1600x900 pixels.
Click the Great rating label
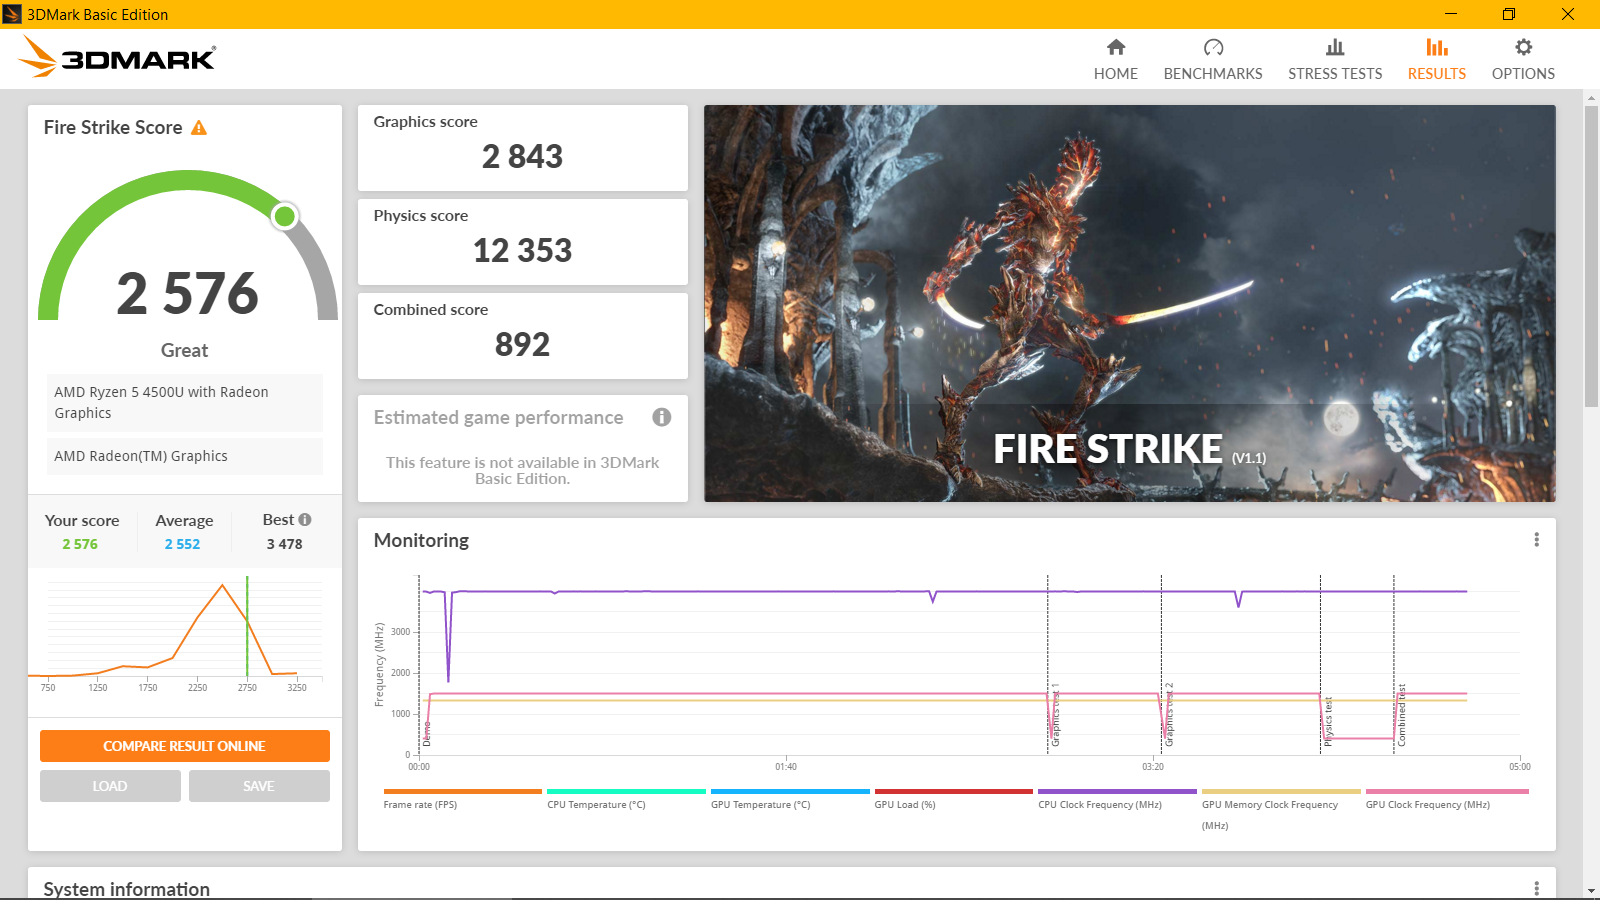tap(184, 350)
